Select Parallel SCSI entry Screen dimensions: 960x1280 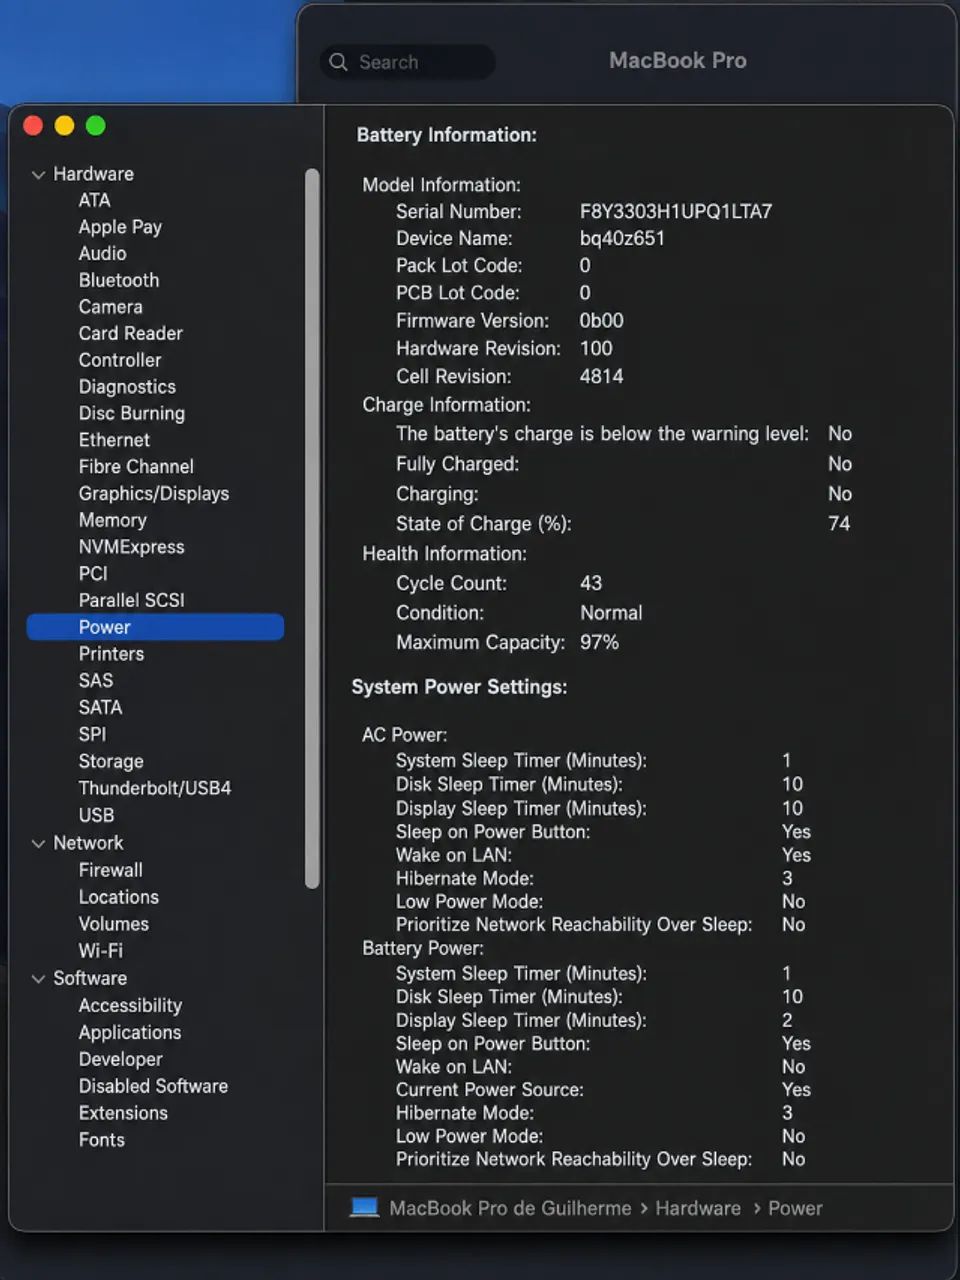[x=131, y=600]
